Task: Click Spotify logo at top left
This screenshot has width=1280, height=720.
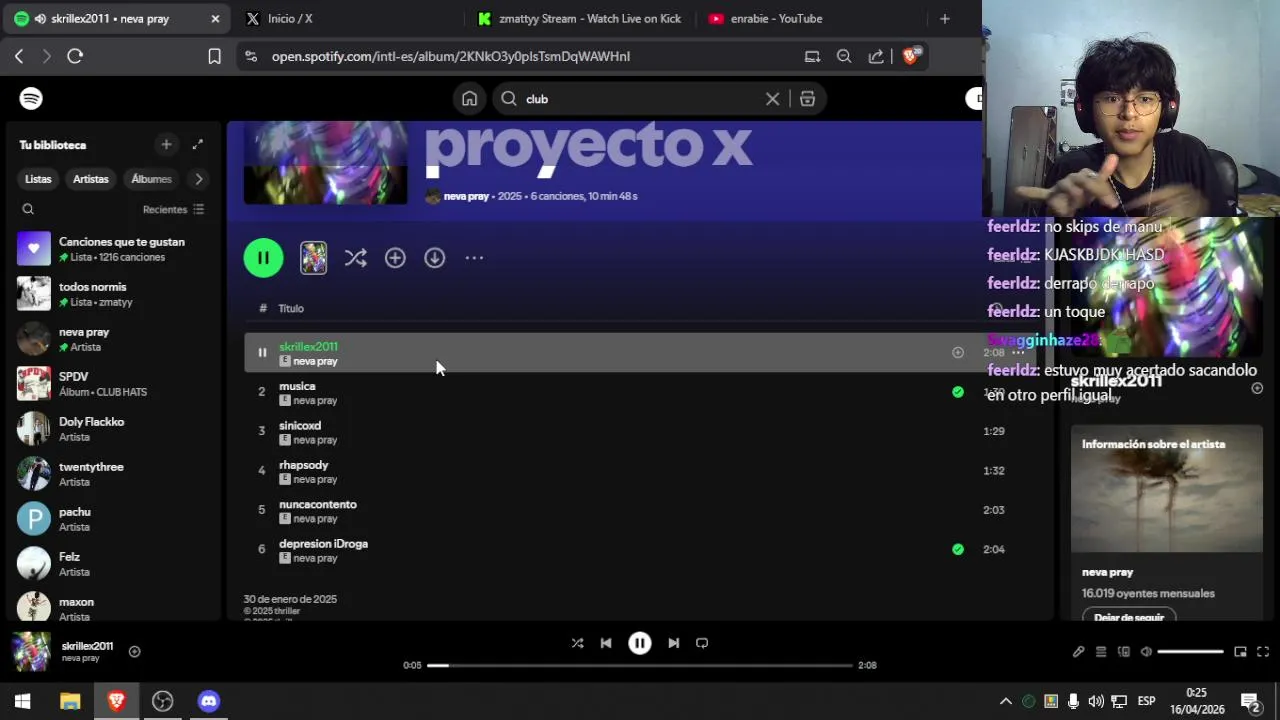Action: click(x=31, y=99)
